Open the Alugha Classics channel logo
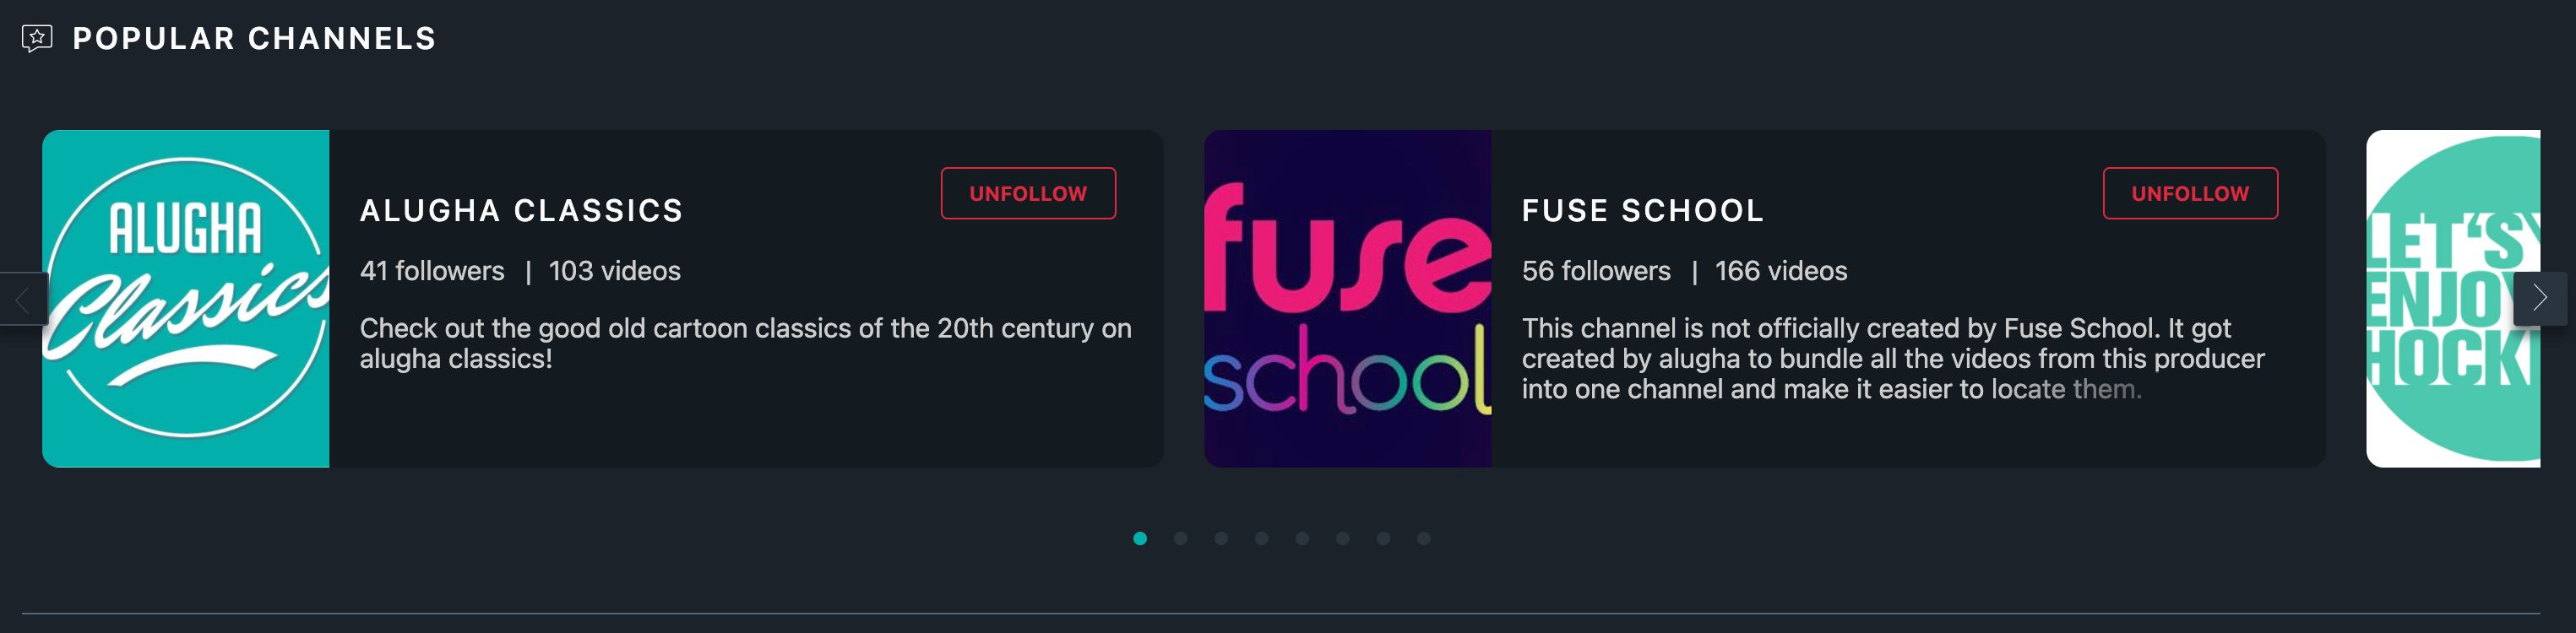 [x=186, y=298]
